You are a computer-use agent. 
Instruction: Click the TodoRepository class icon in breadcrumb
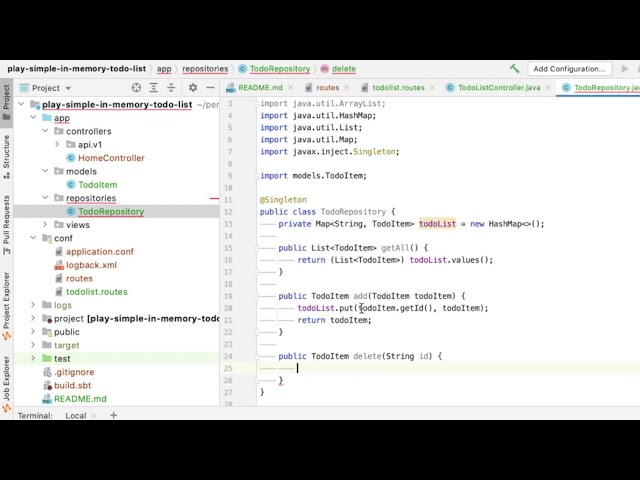[x=242, y=69]
